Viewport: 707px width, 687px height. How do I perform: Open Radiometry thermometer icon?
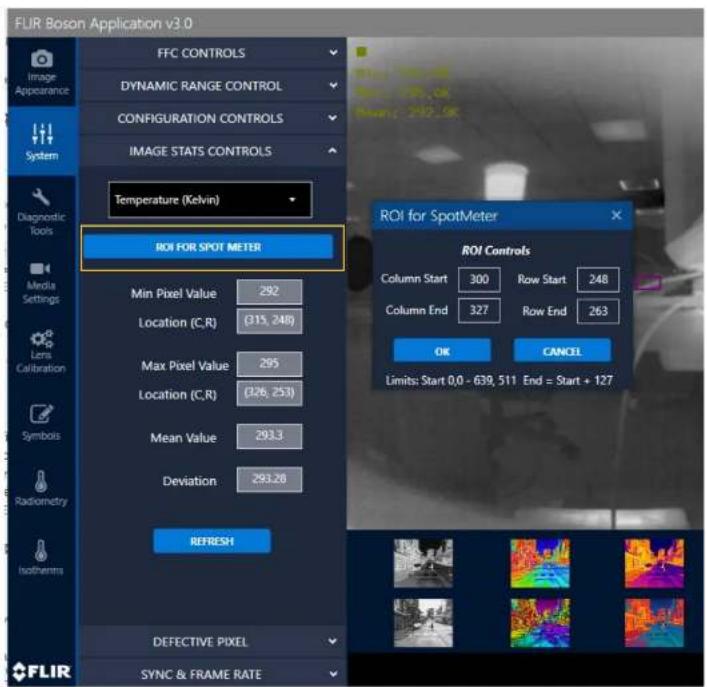coord(41,481)
